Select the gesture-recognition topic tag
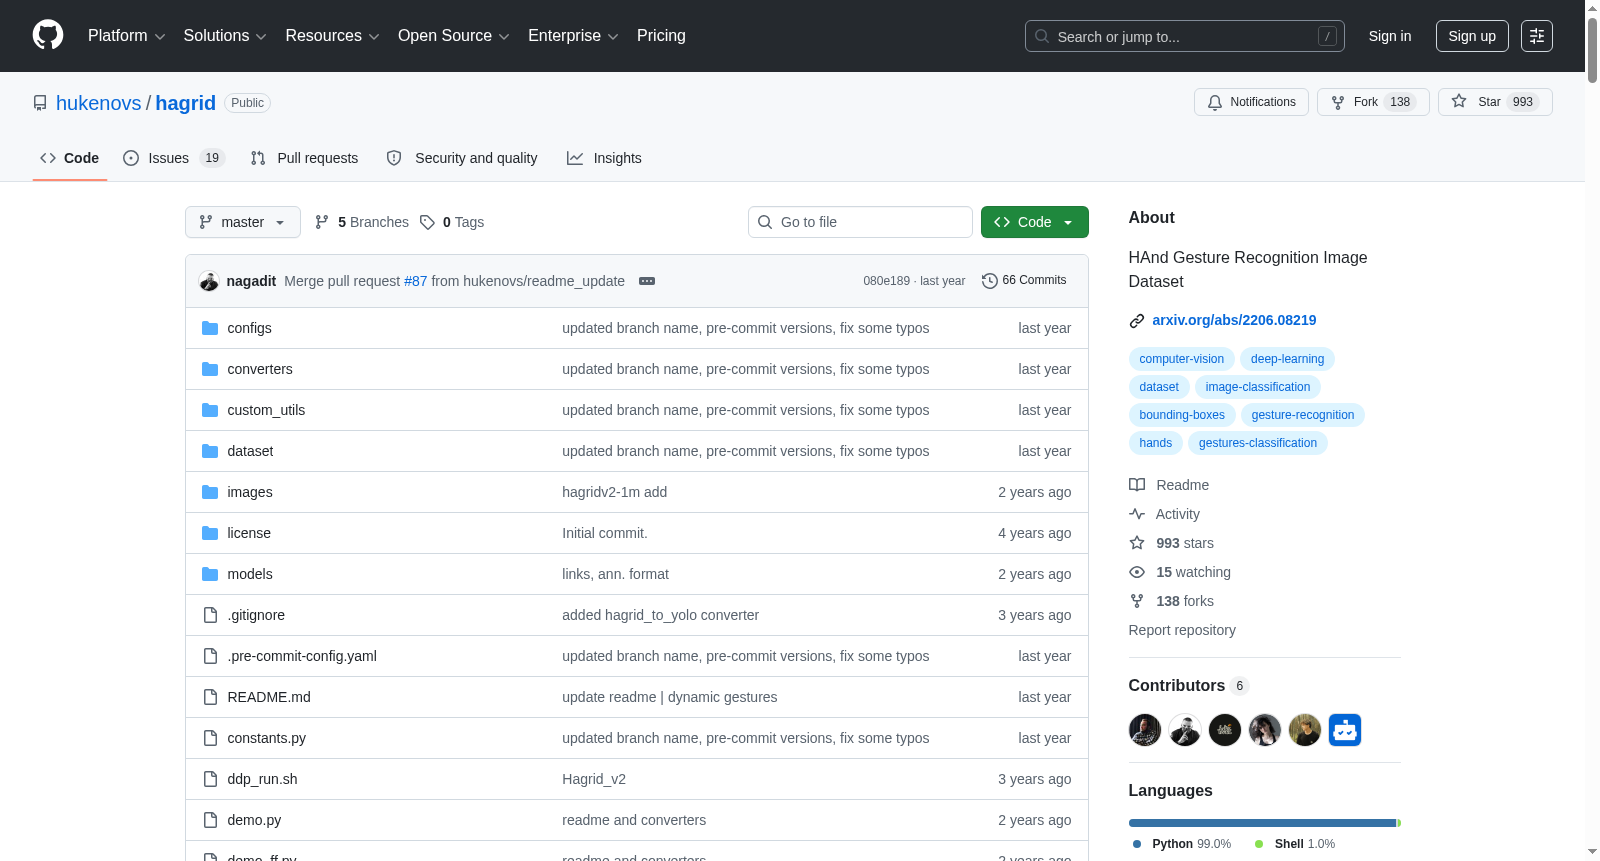This screenshot has height=861, width=1600. [x=1303, y=415]
